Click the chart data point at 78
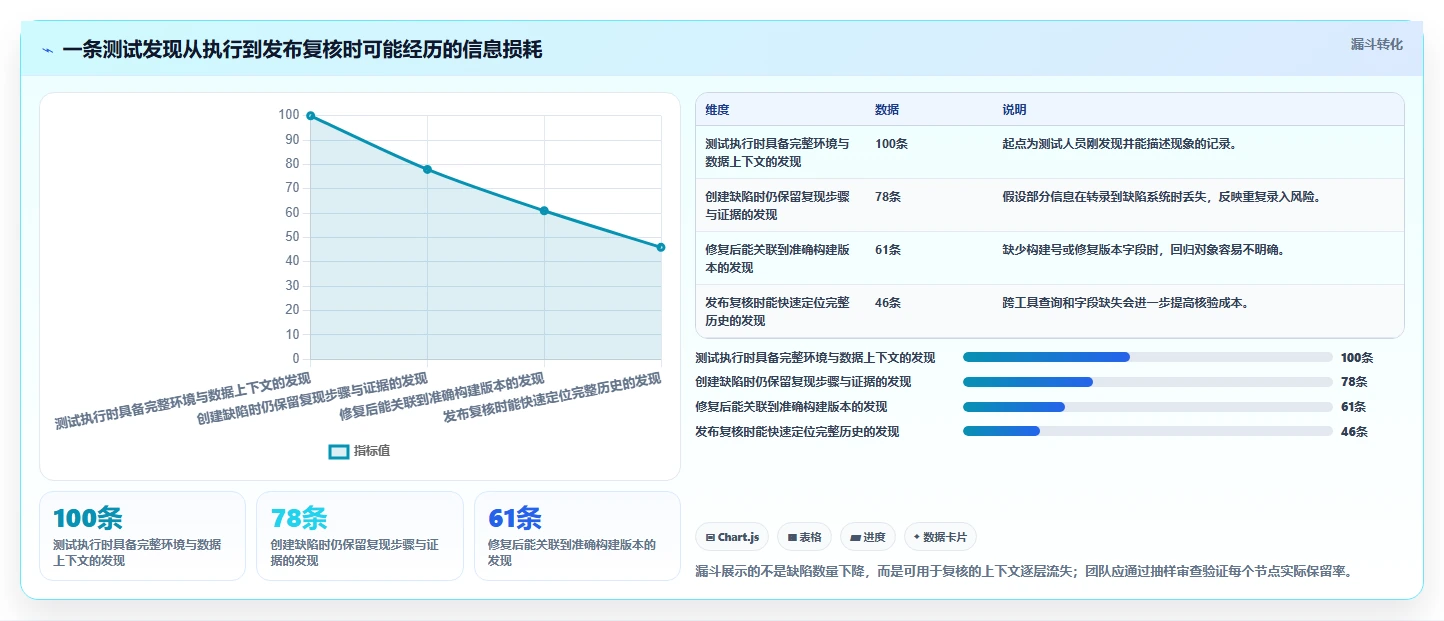Screen dimensions: 1444x621 pyautogui.click(x=427, y=170)
